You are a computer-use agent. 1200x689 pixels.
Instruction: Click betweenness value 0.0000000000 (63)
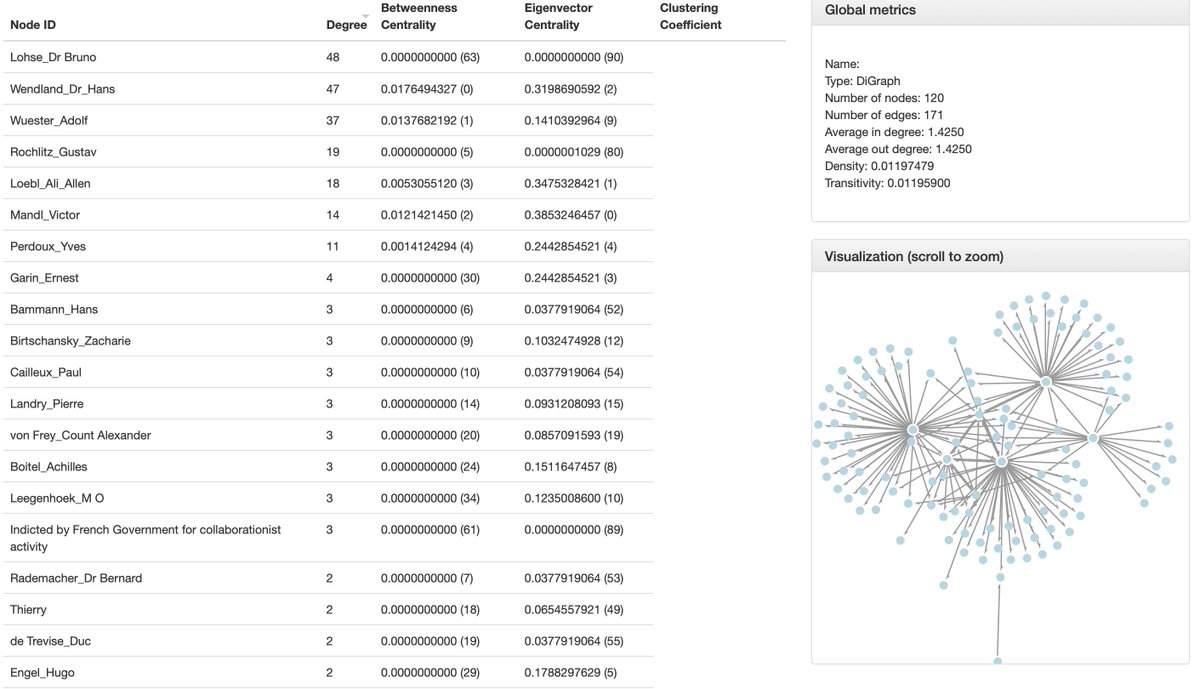click(x=431, y=58)
